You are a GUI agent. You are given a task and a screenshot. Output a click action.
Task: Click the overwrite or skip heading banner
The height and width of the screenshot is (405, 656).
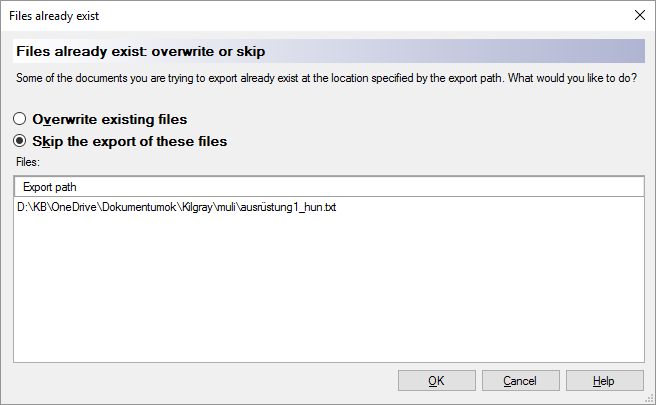(x=141, y=51)
